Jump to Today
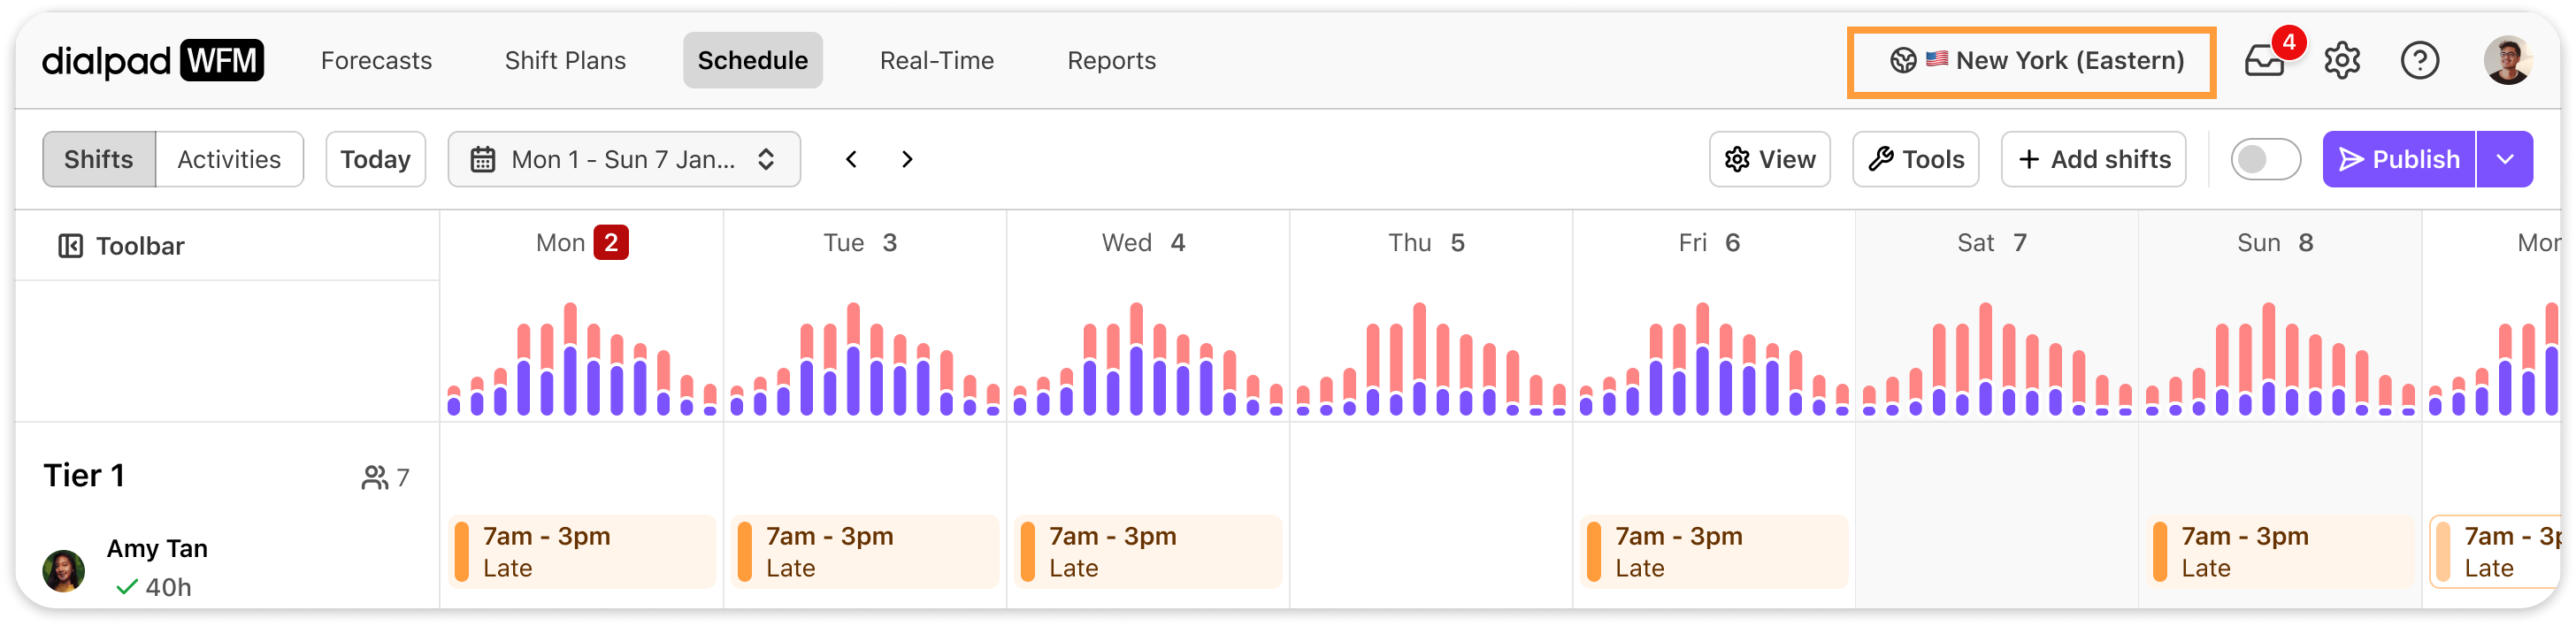 click(375, 159)
